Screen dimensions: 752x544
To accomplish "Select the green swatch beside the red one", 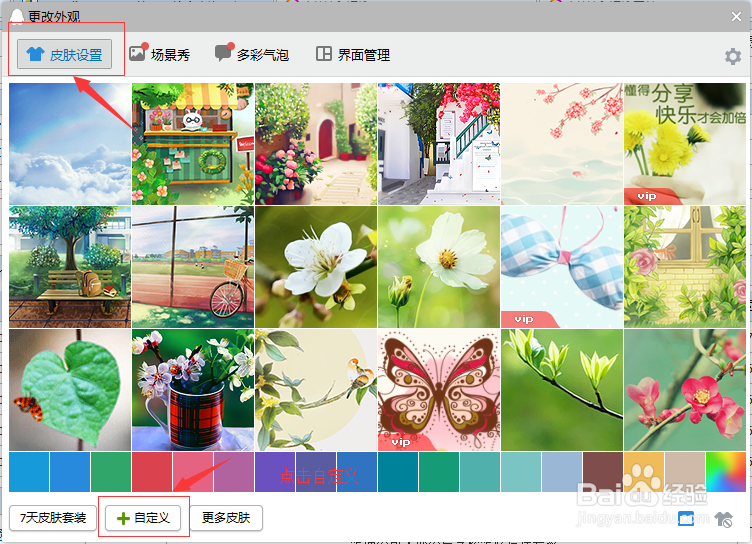I will [x=111, y=472].
